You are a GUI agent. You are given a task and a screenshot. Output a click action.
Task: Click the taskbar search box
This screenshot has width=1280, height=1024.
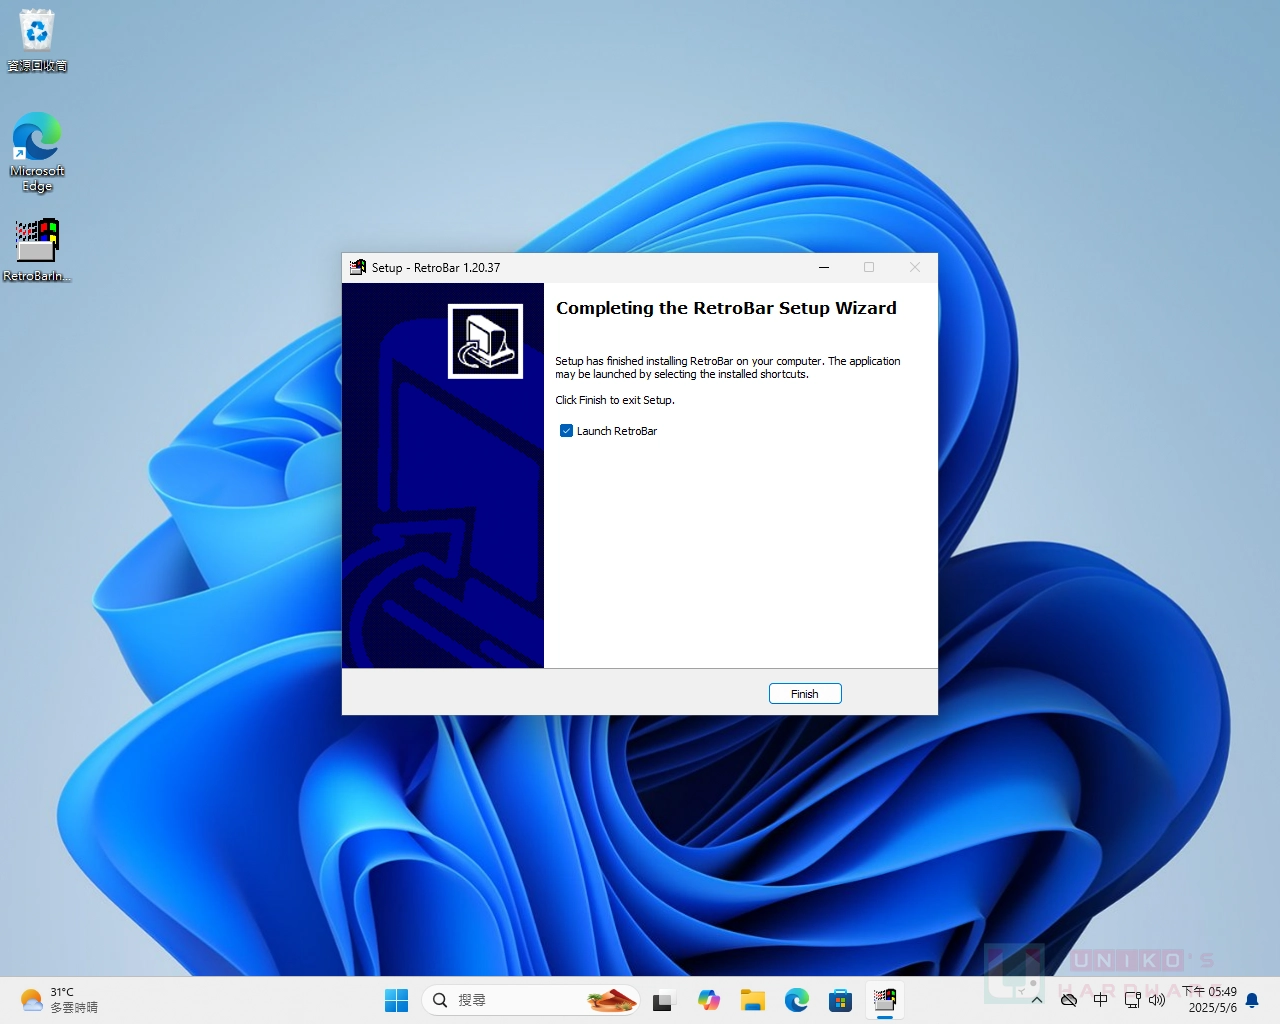pos(532,1000)
